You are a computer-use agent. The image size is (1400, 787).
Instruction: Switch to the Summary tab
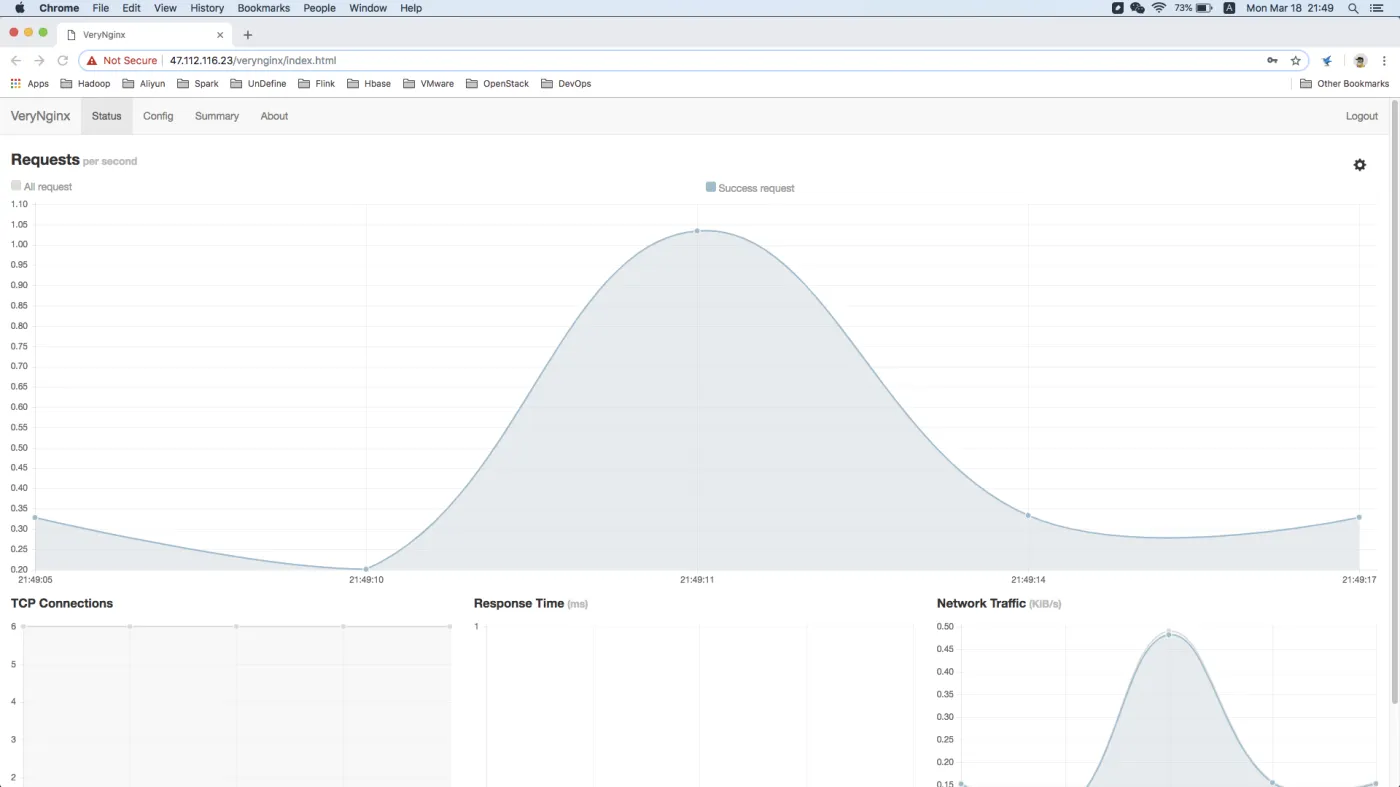217,116
